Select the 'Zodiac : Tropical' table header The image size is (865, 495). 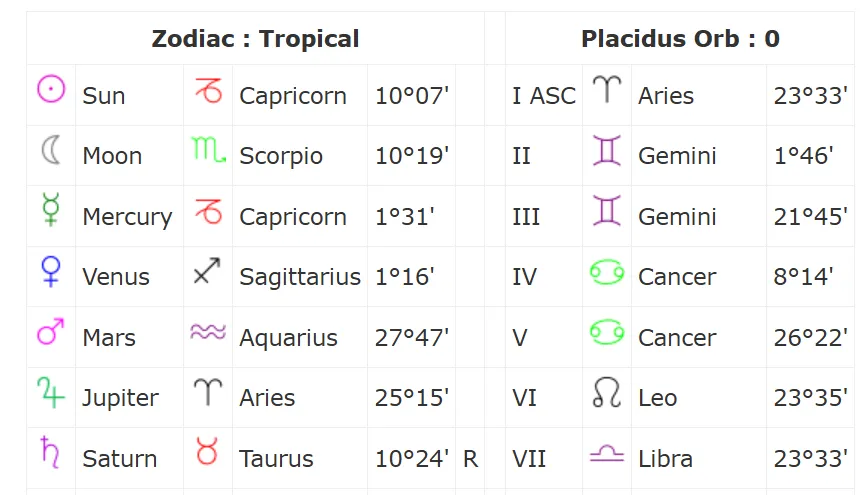(255, 40)
